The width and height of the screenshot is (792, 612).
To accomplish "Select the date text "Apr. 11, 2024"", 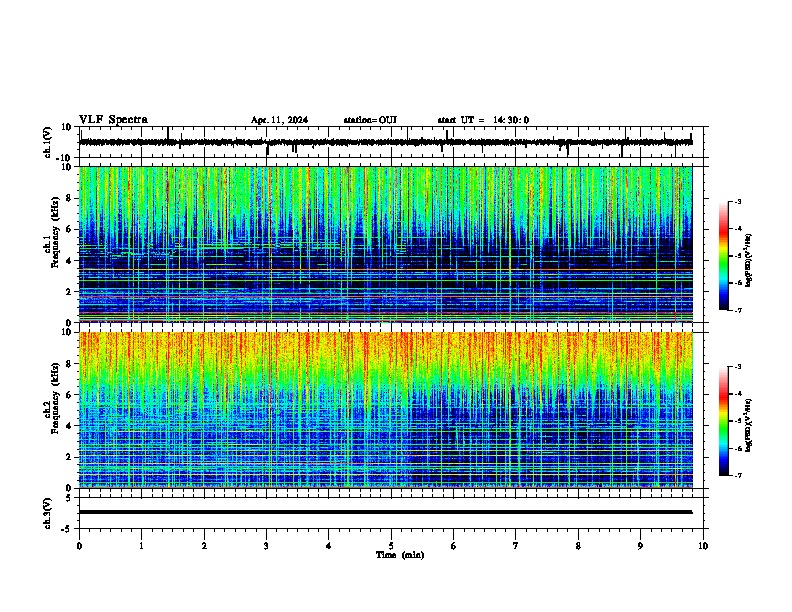I will point(279,120).
